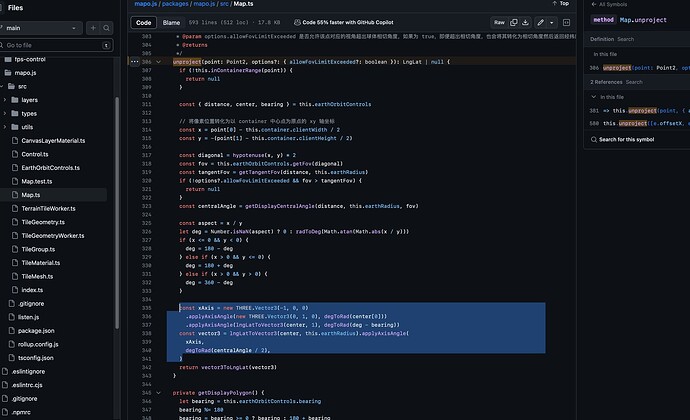Click Code 55% faster with GitHub Copilot
The image size is (690, 420).
348,22
